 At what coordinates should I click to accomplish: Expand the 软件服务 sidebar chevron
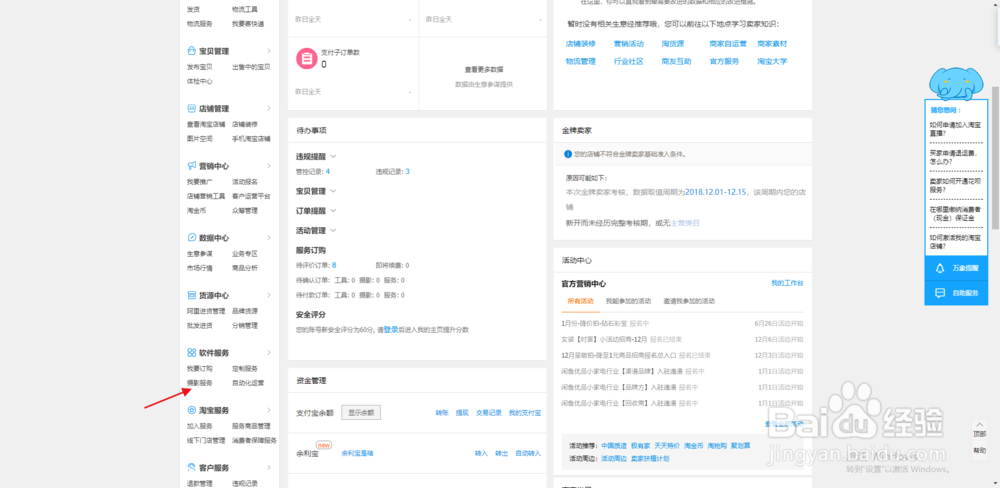click(x=269, y=353)
